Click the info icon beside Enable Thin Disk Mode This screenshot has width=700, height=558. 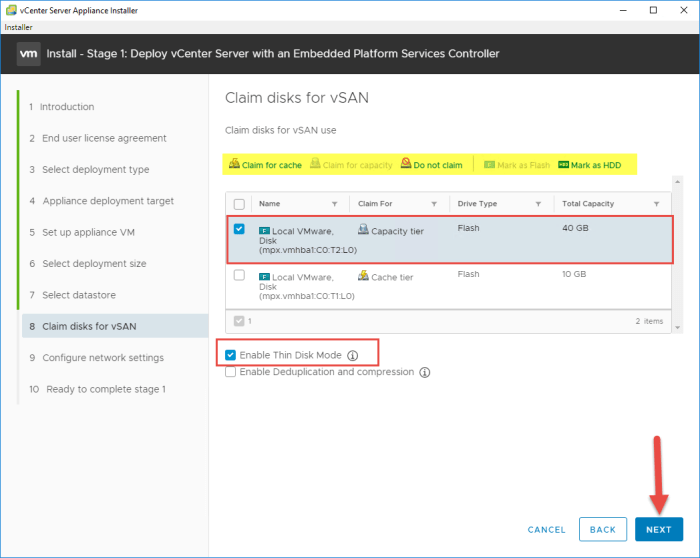tap(353, 356)
